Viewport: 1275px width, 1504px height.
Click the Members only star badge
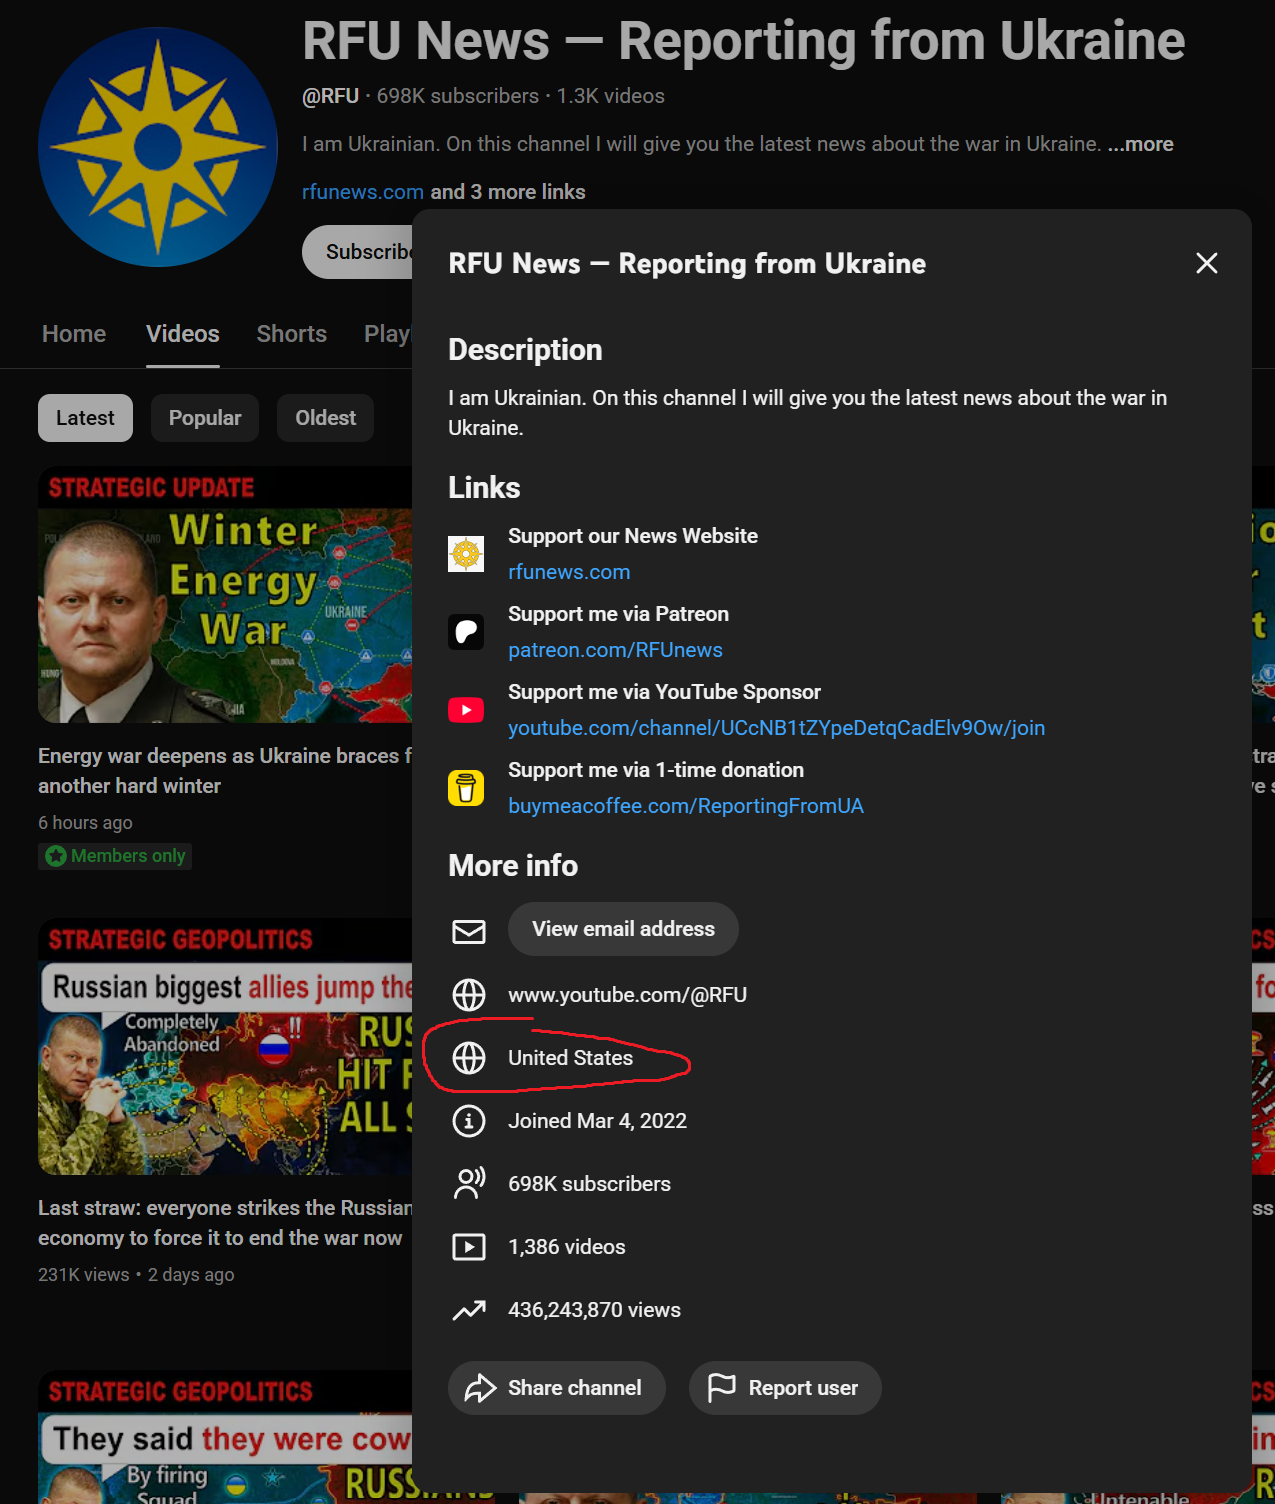[x=115, y=856]
